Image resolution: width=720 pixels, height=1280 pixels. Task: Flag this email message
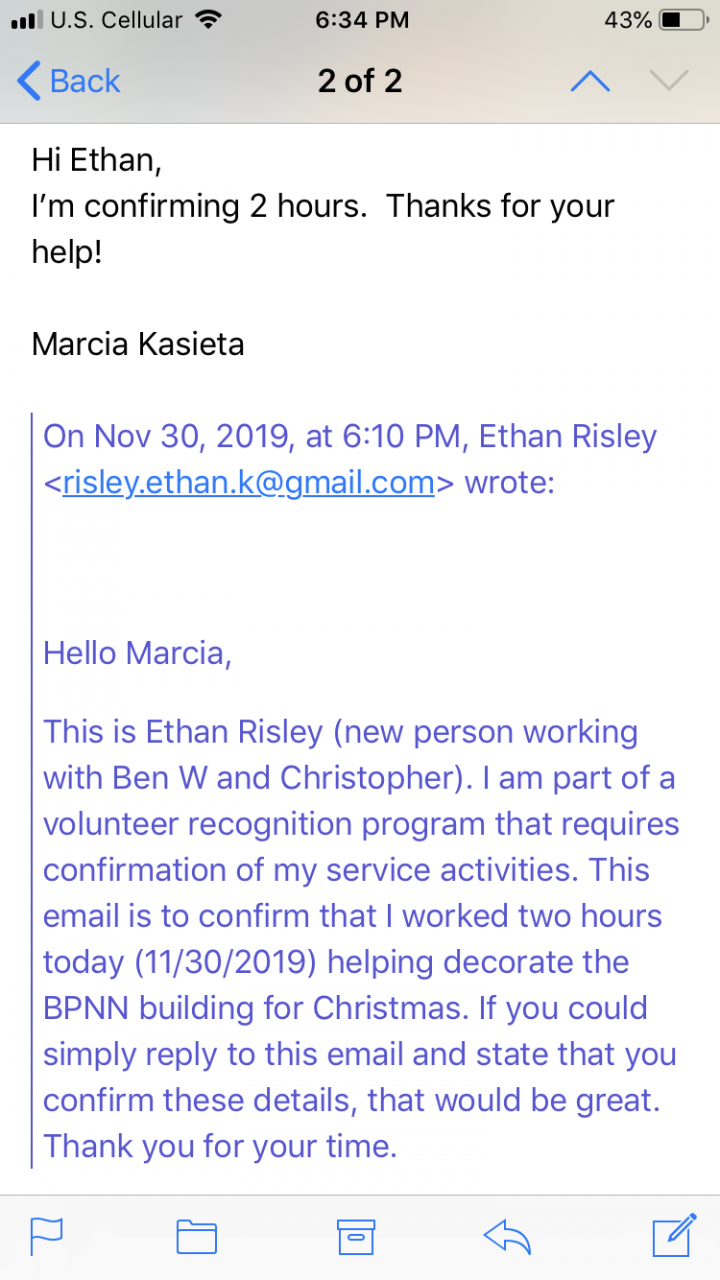click(x=47, y=1237)
